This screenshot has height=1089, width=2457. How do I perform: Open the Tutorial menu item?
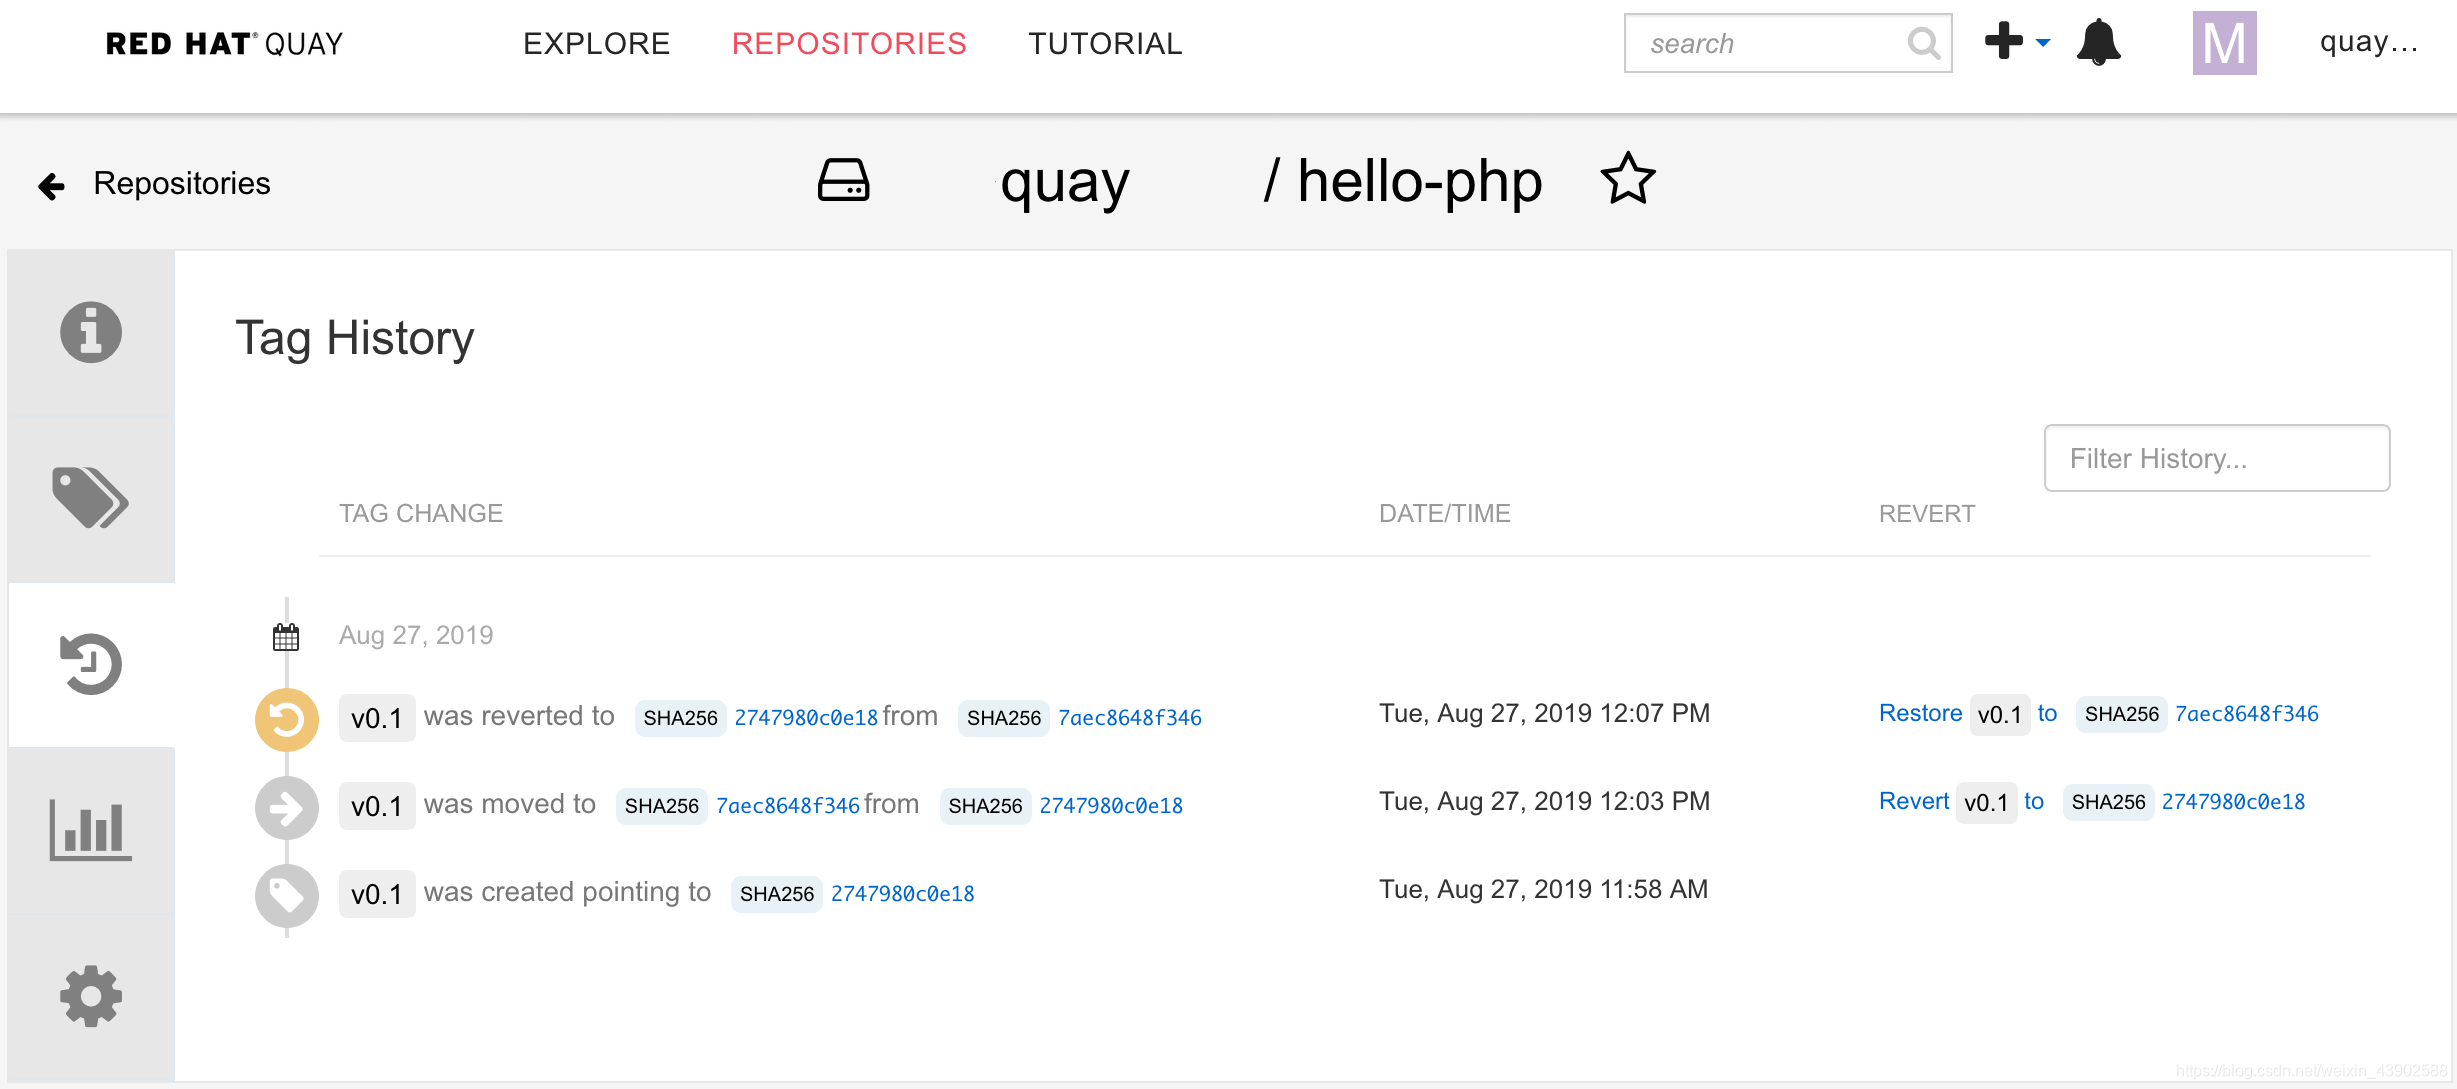[x=1105, y=43]
